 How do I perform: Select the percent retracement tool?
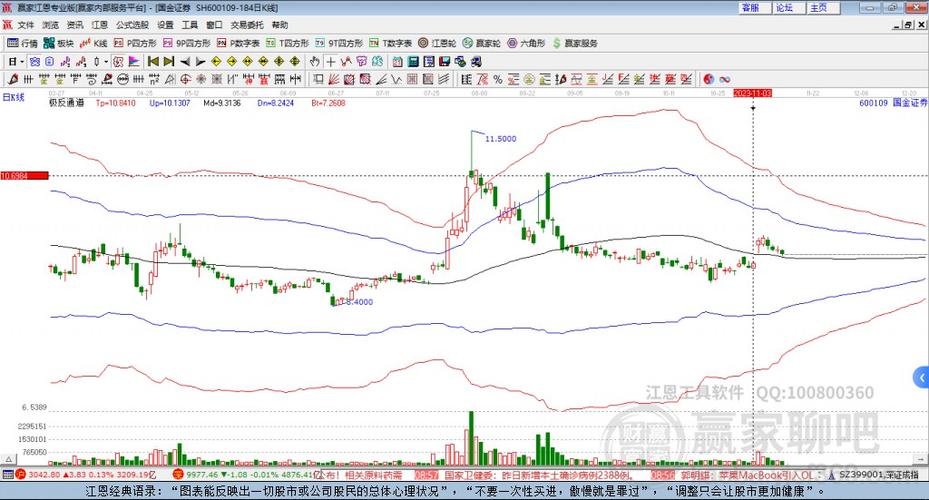point(498,79)
